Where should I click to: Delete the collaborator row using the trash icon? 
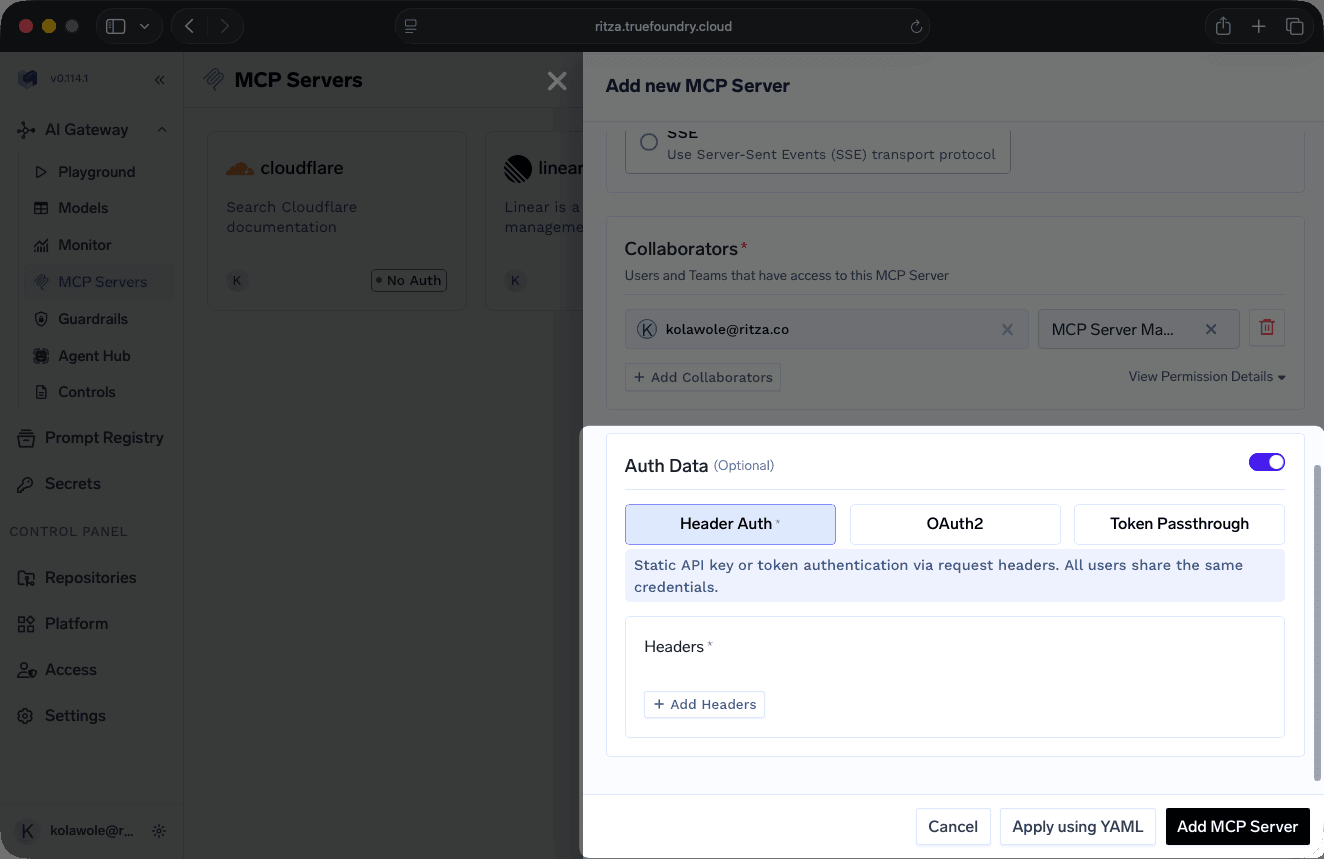point(1266,327)
